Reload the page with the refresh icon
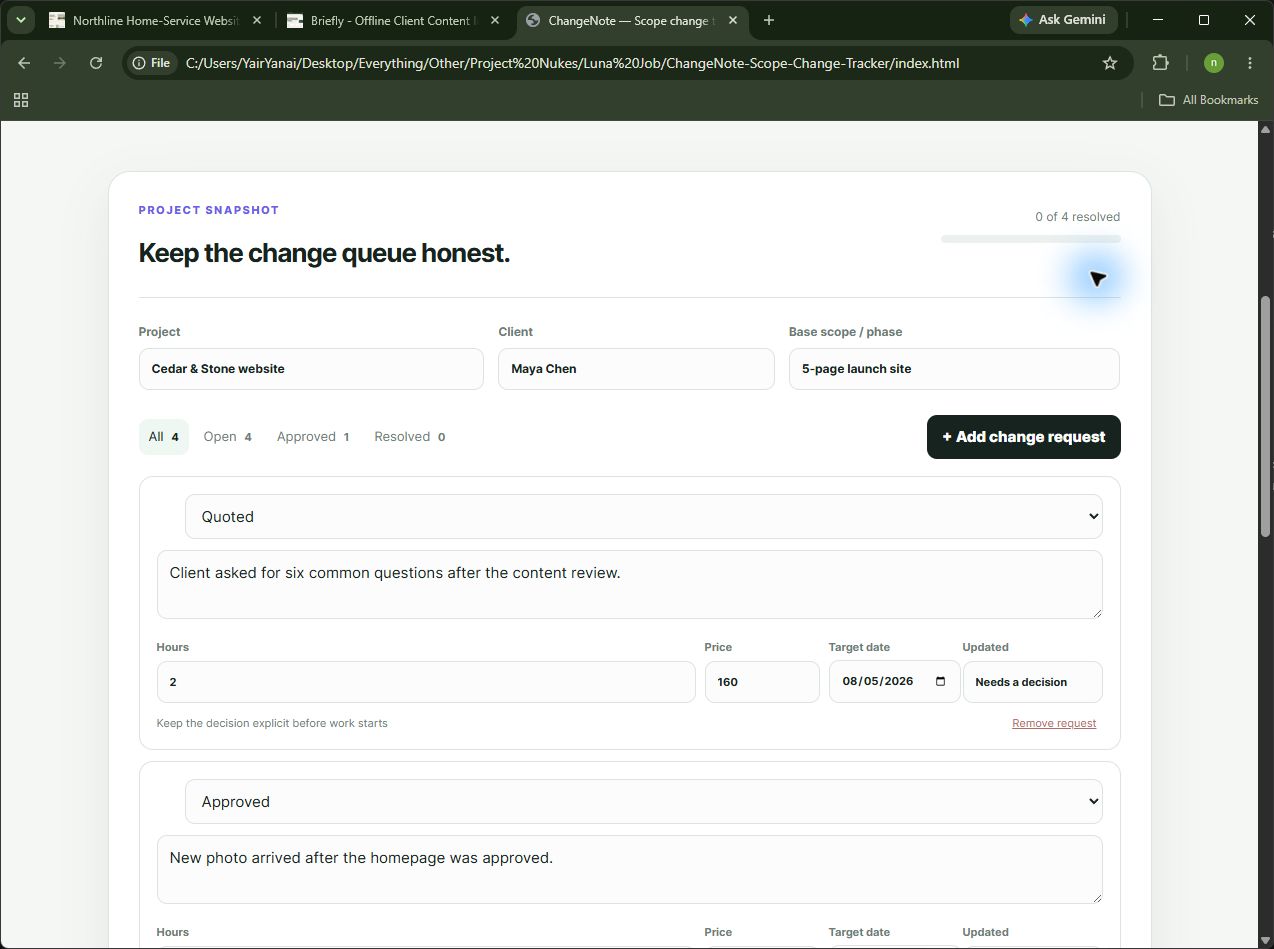This screenshot has width=1274, height=949. click(96, 63)
